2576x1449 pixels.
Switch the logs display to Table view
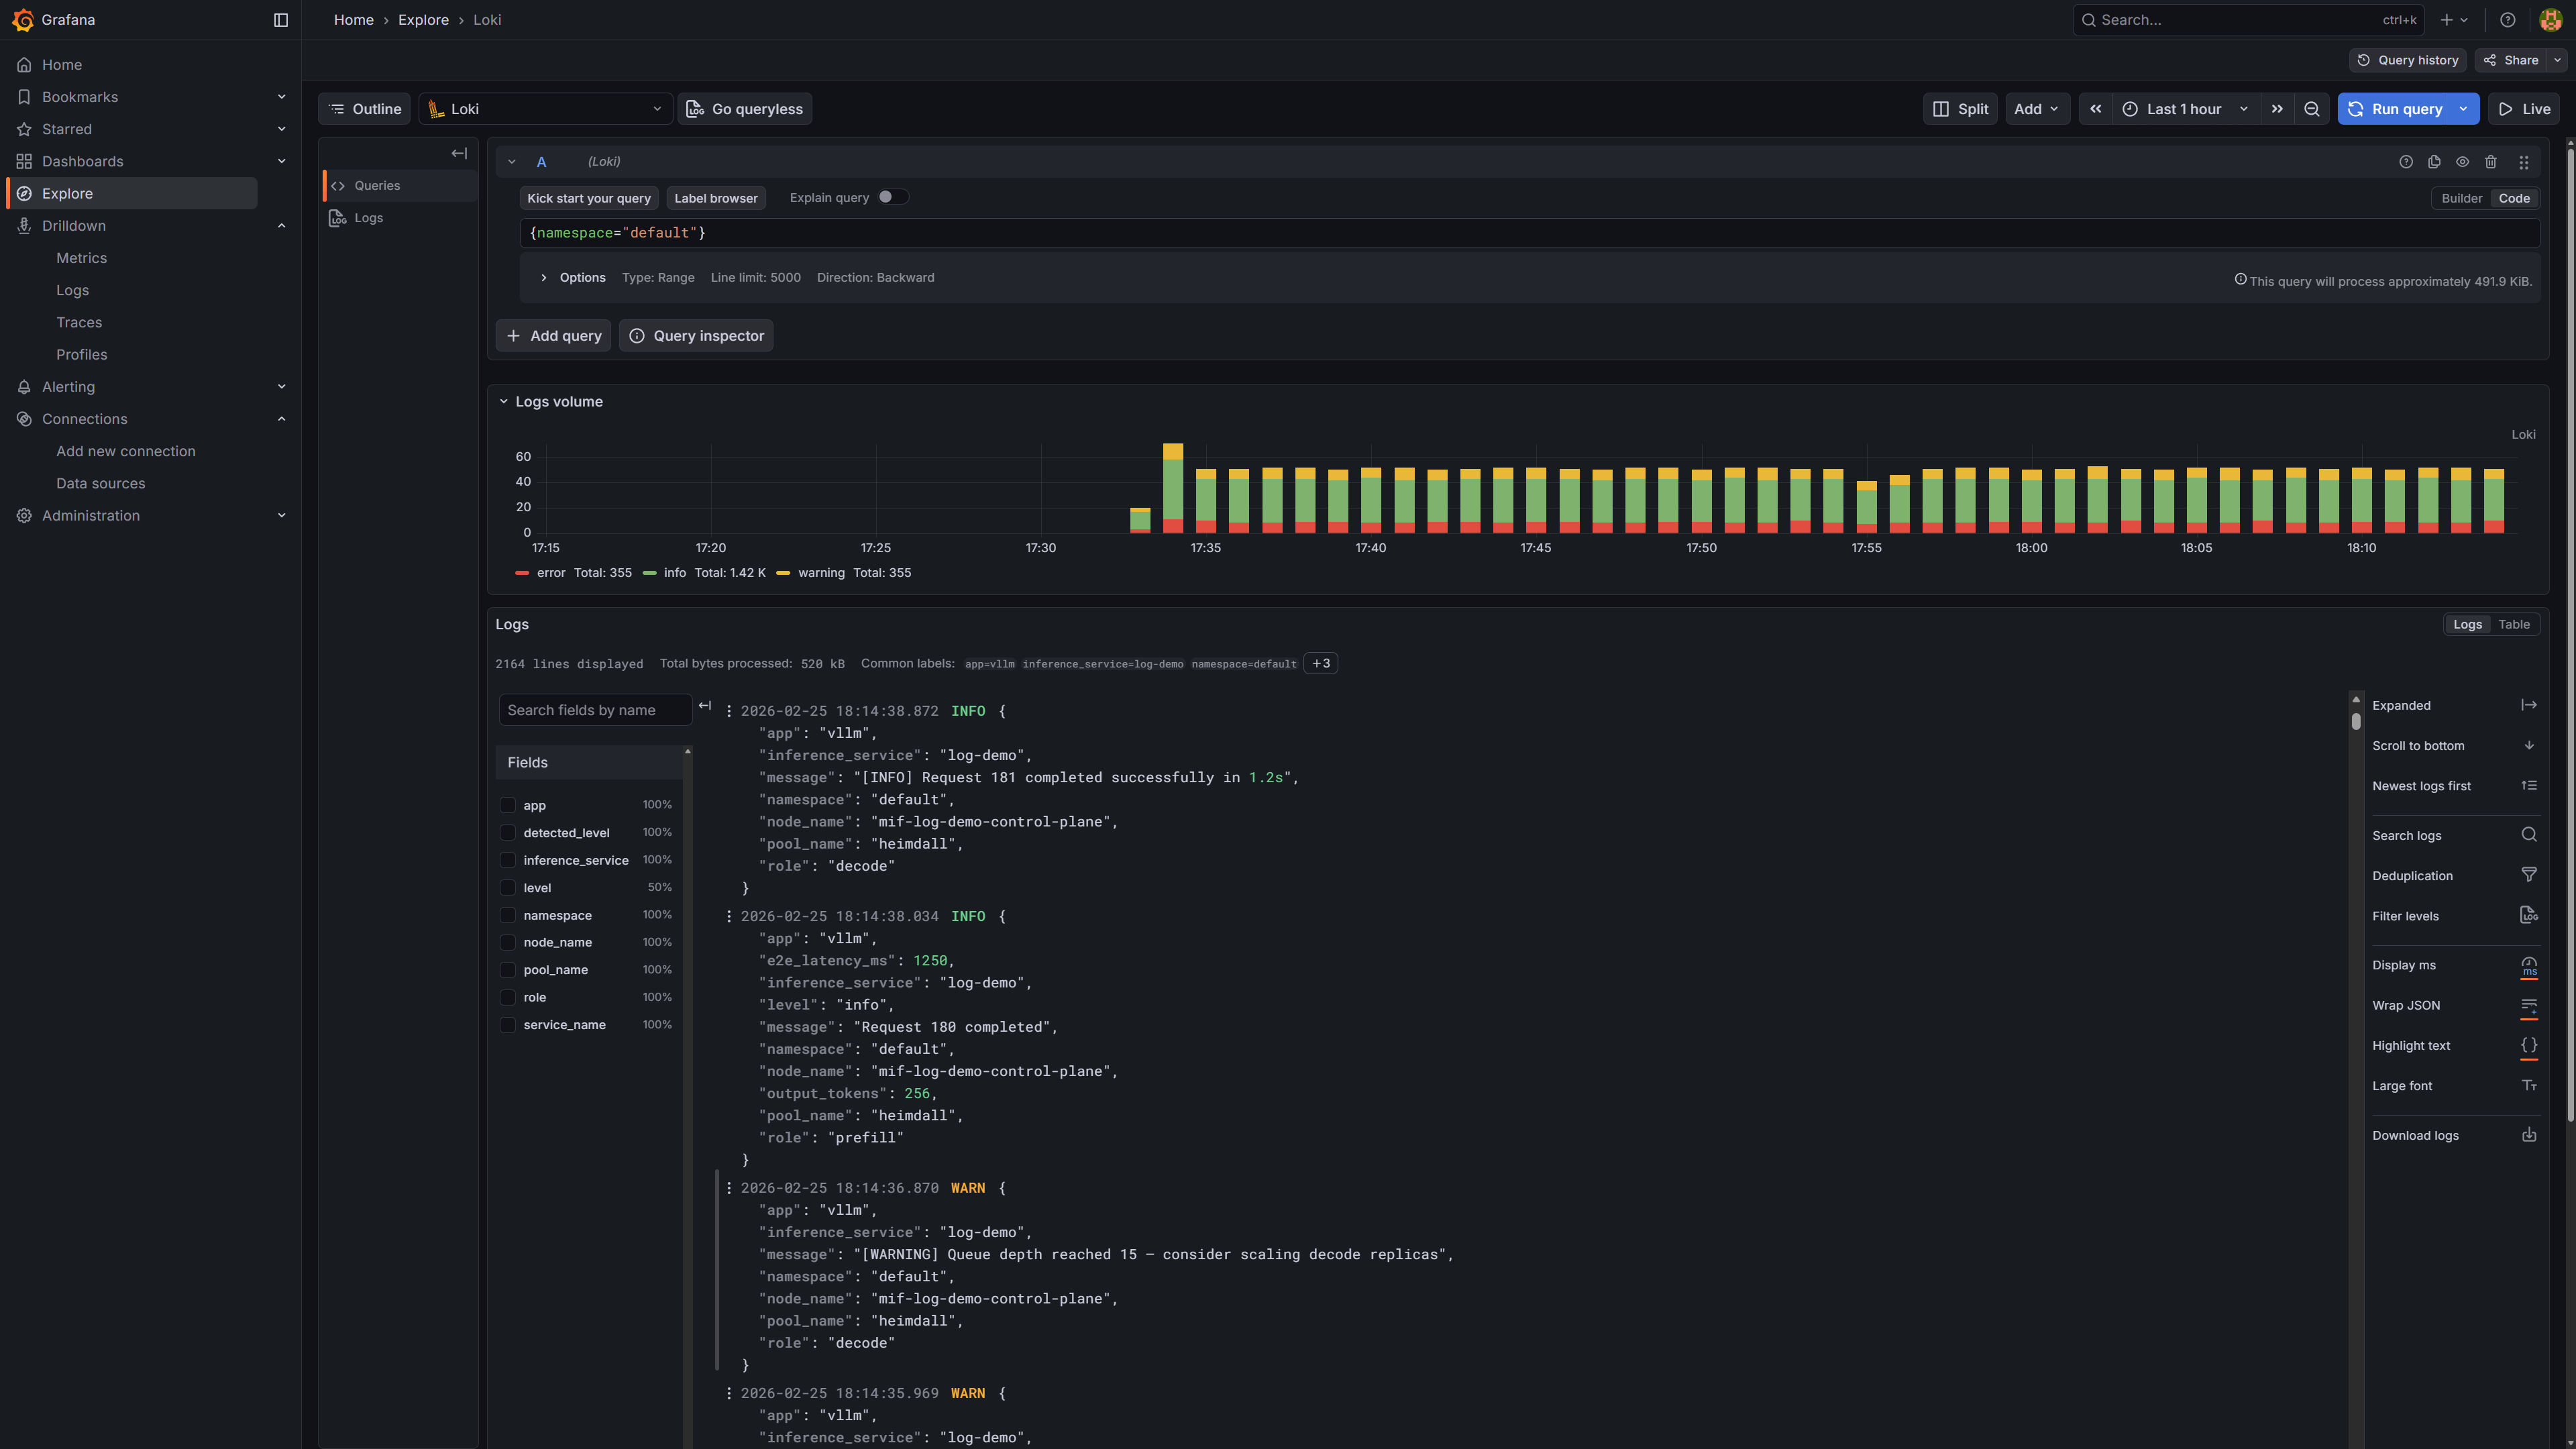pos(2514,623)
